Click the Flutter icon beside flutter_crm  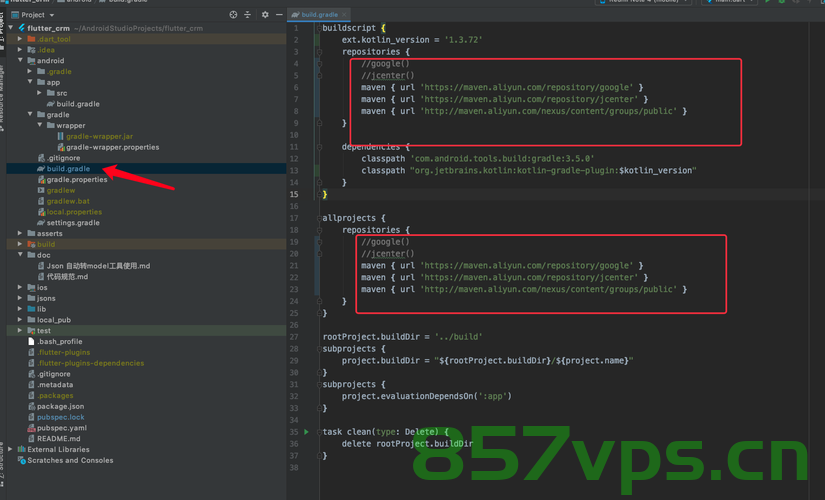pos(22,28)
